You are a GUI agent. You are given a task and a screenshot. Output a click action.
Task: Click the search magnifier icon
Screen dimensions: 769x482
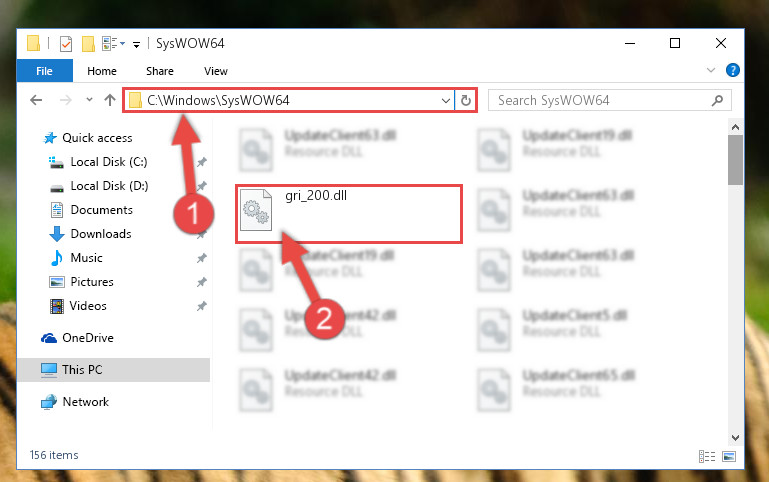coord(717,101)
